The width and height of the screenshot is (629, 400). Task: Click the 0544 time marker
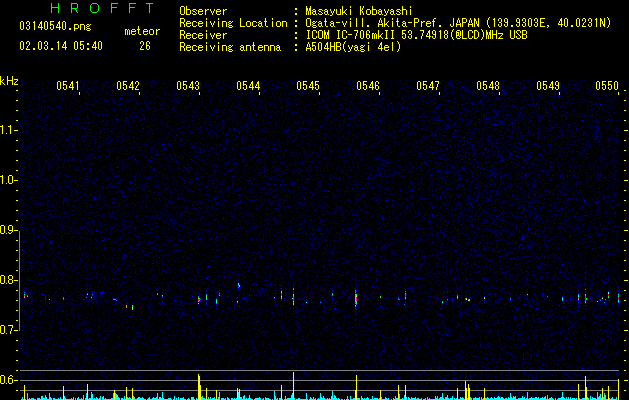(248, 85)
